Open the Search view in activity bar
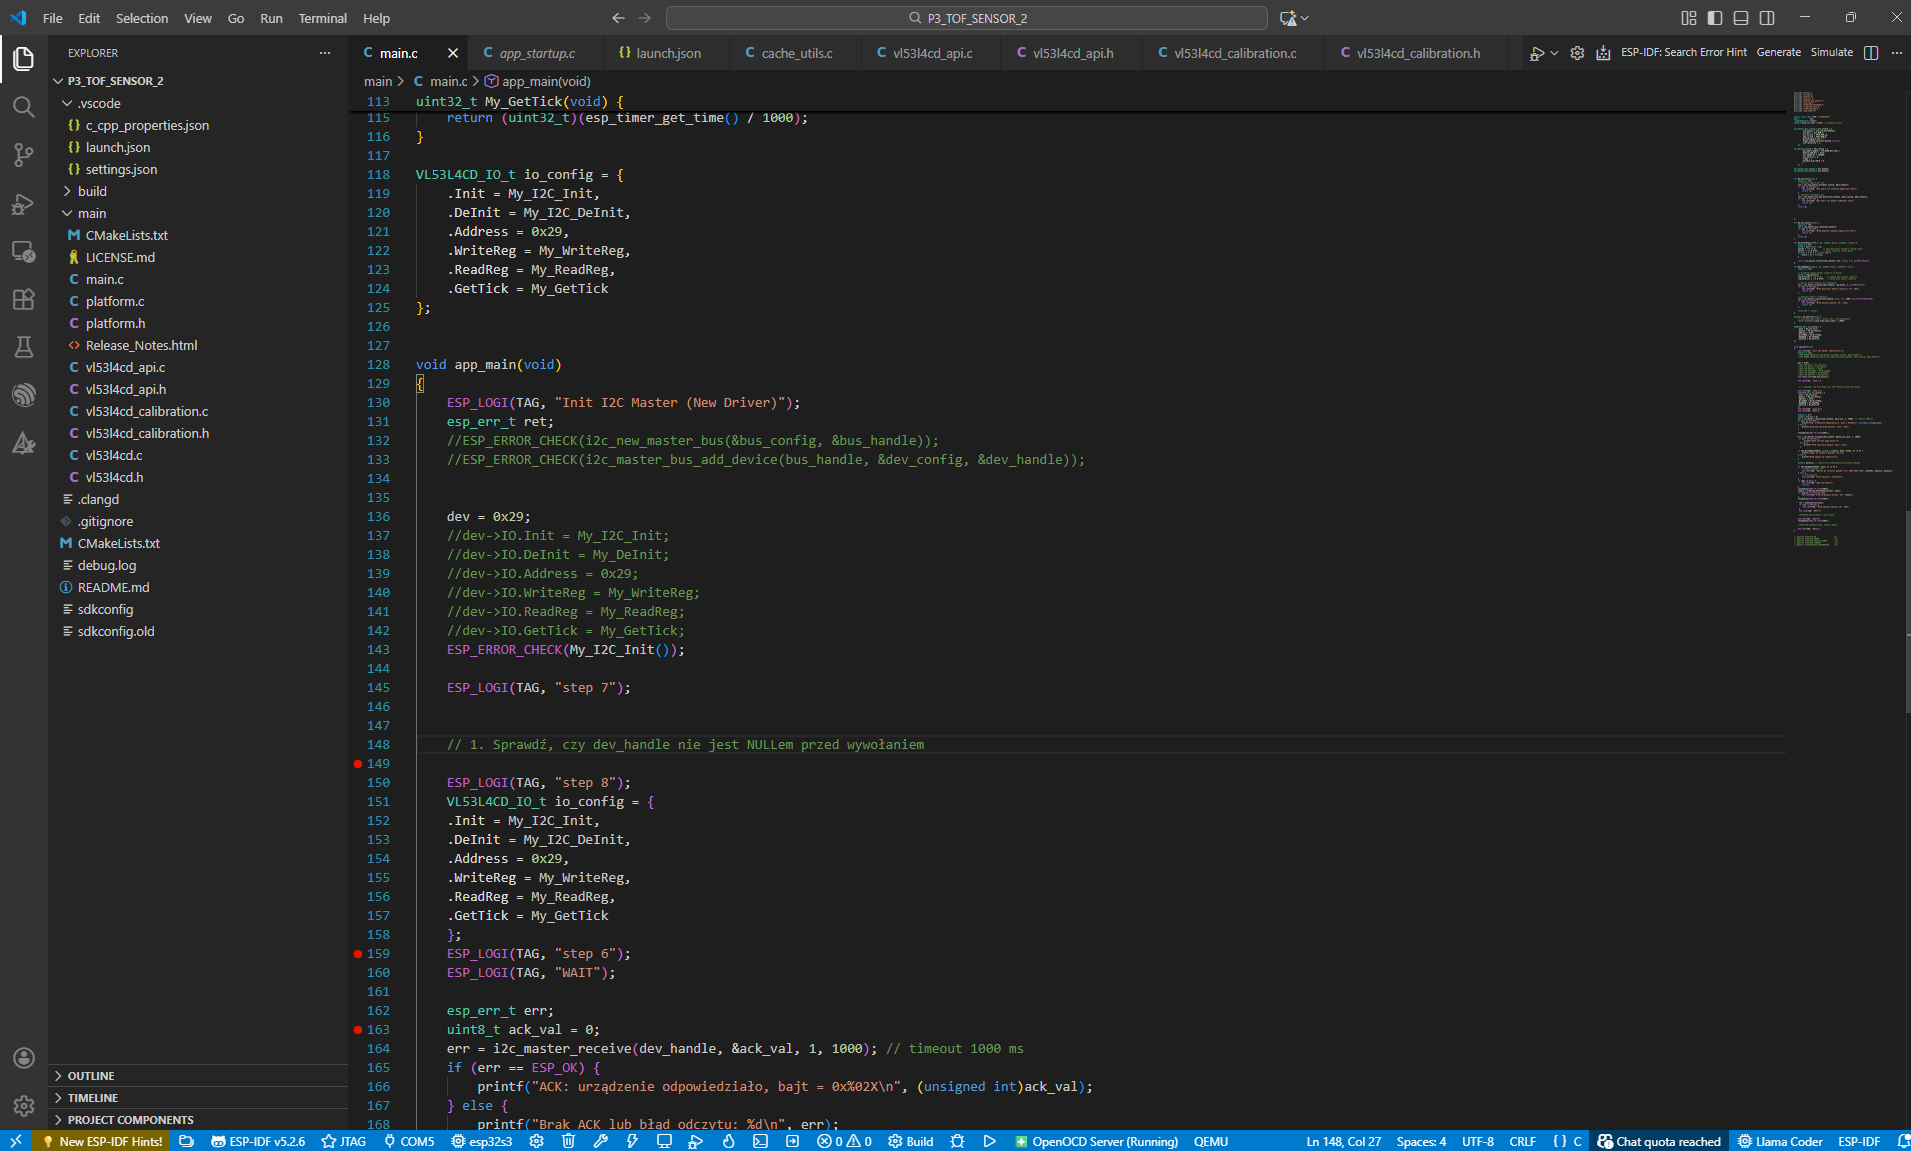Screen dimensions: 1911x1151 click(24, 107)
